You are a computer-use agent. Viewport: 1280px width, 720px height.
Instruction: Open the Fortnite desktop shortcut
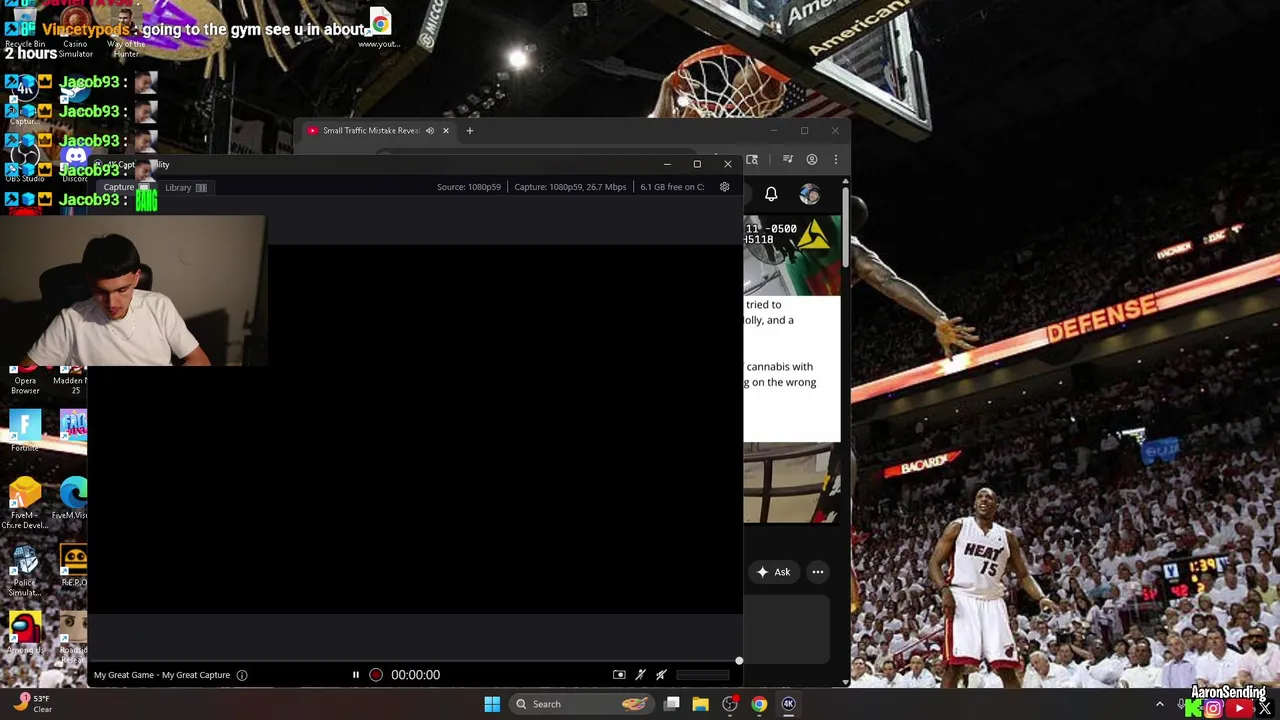[x=25, y=431]
